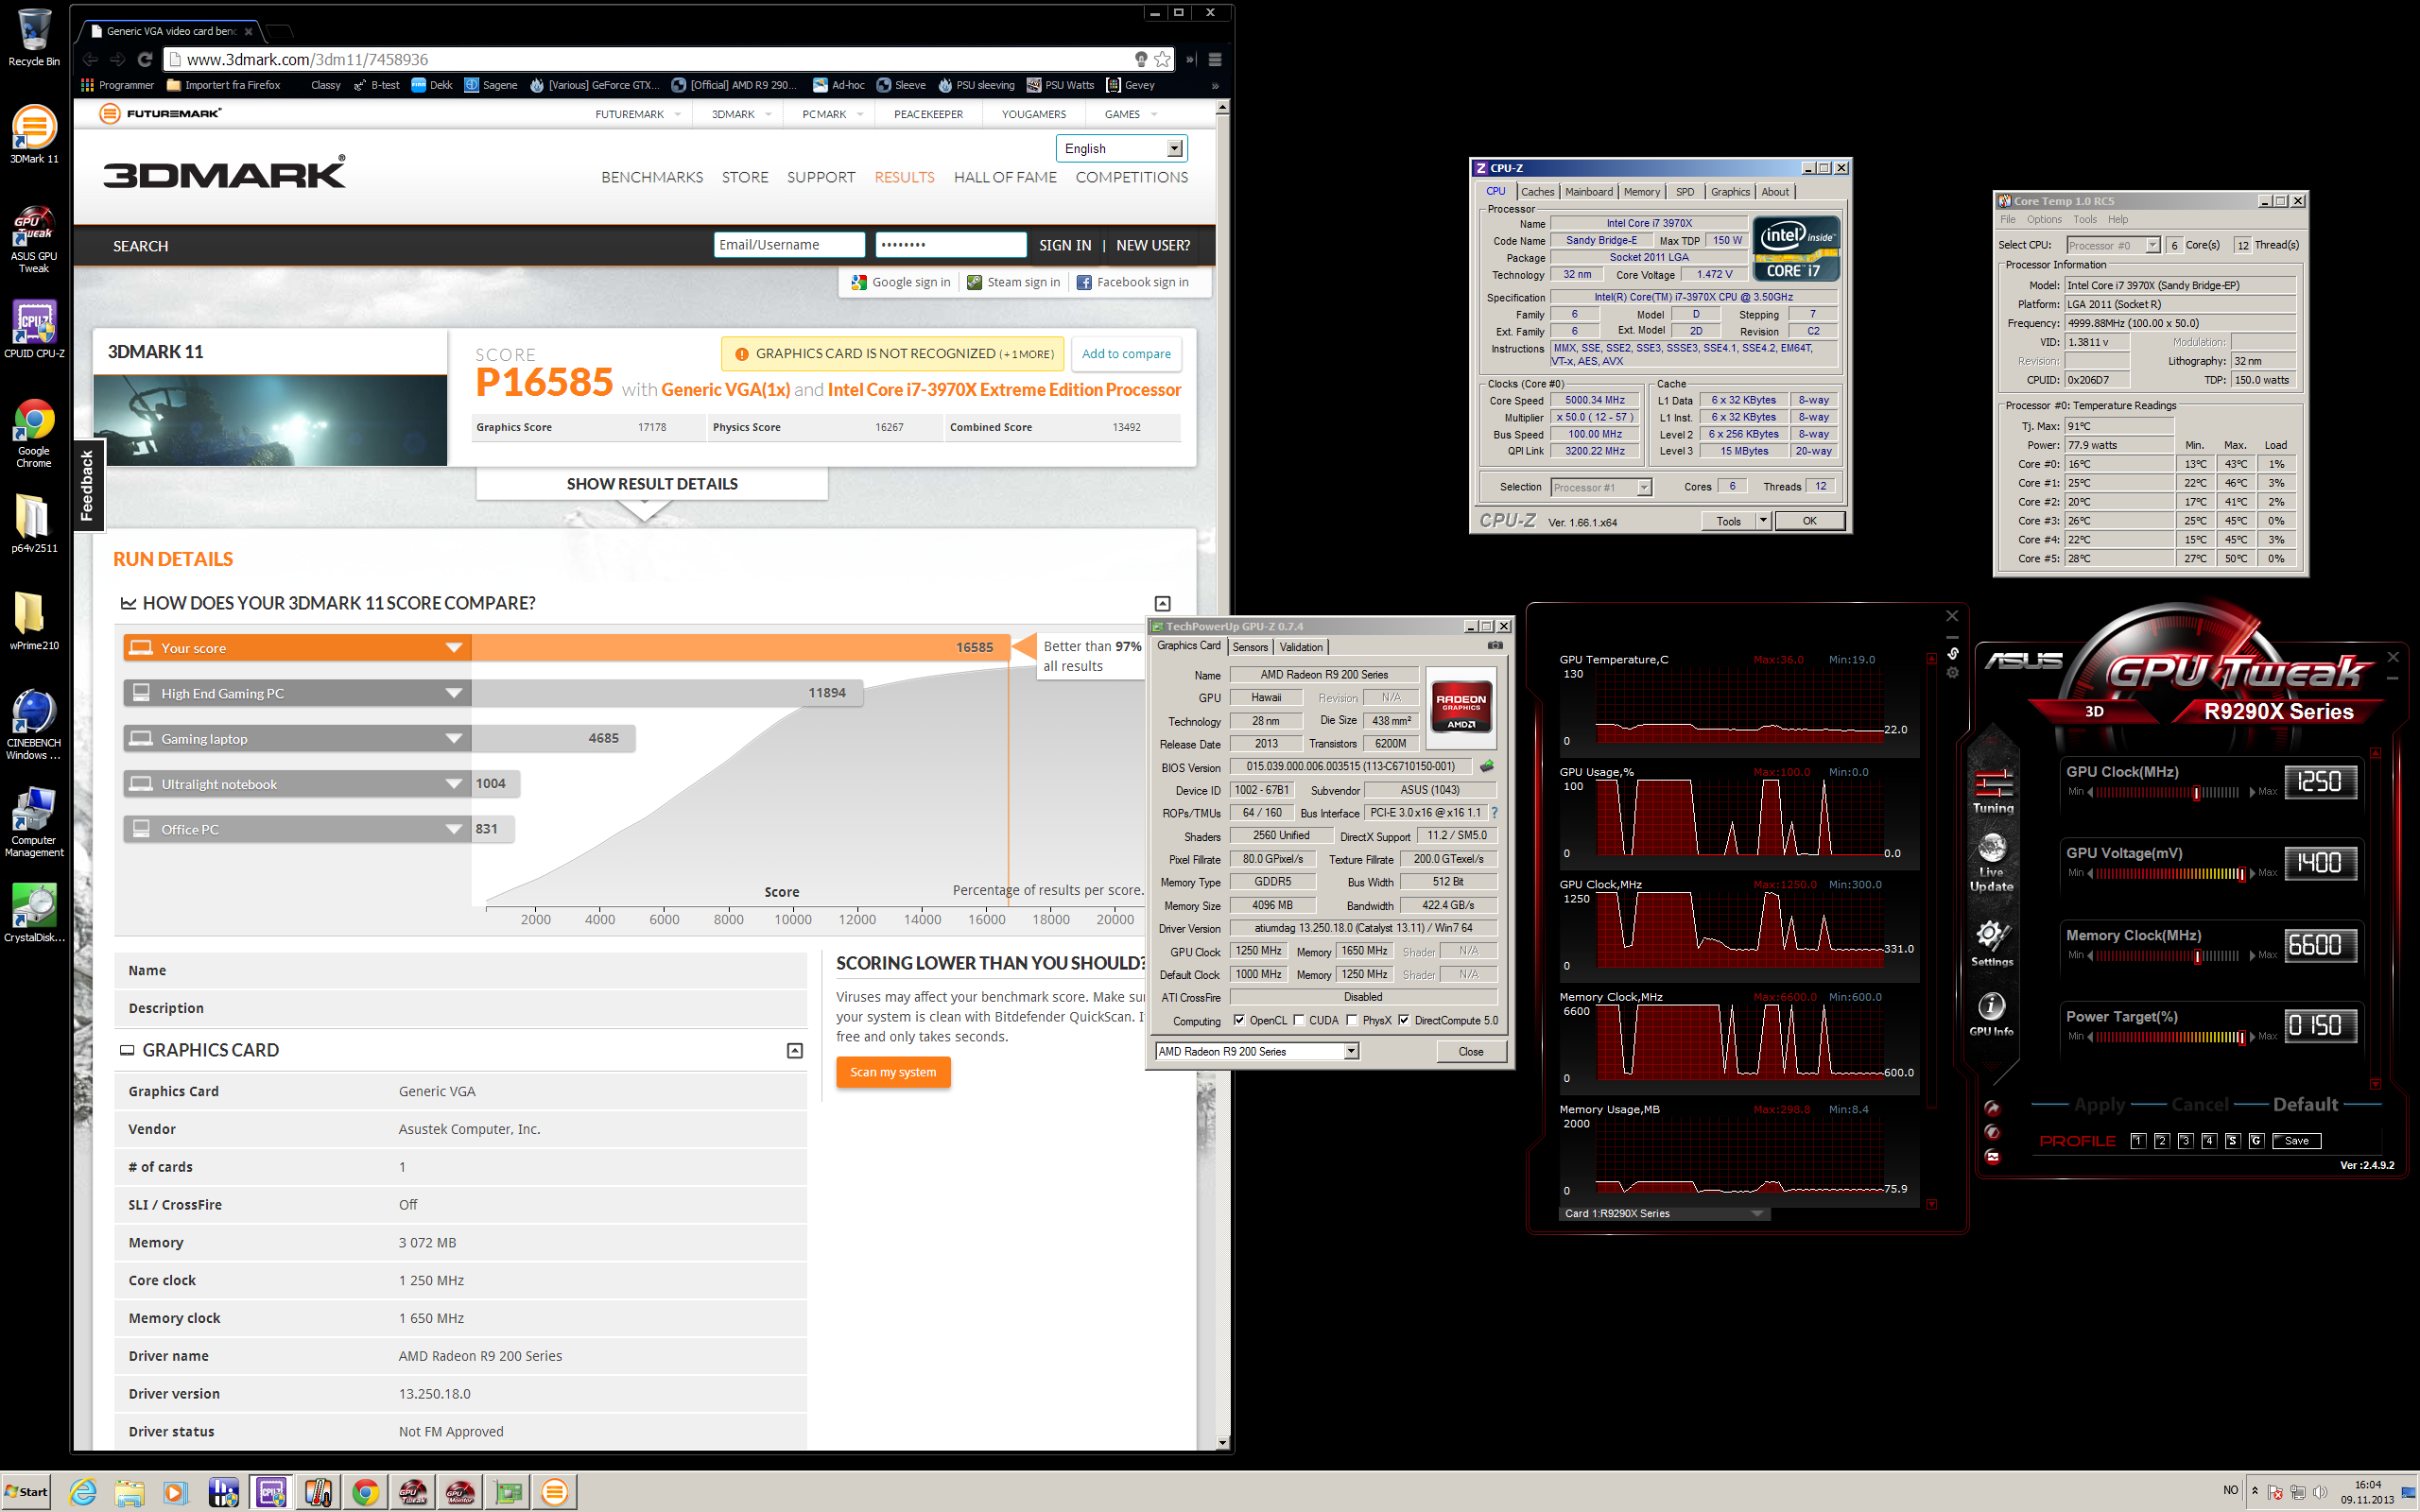Toggle the DirectCompute 5.0 checkbox
This screenshot has height=1512, width=2420.
tap(1404, 1020)
